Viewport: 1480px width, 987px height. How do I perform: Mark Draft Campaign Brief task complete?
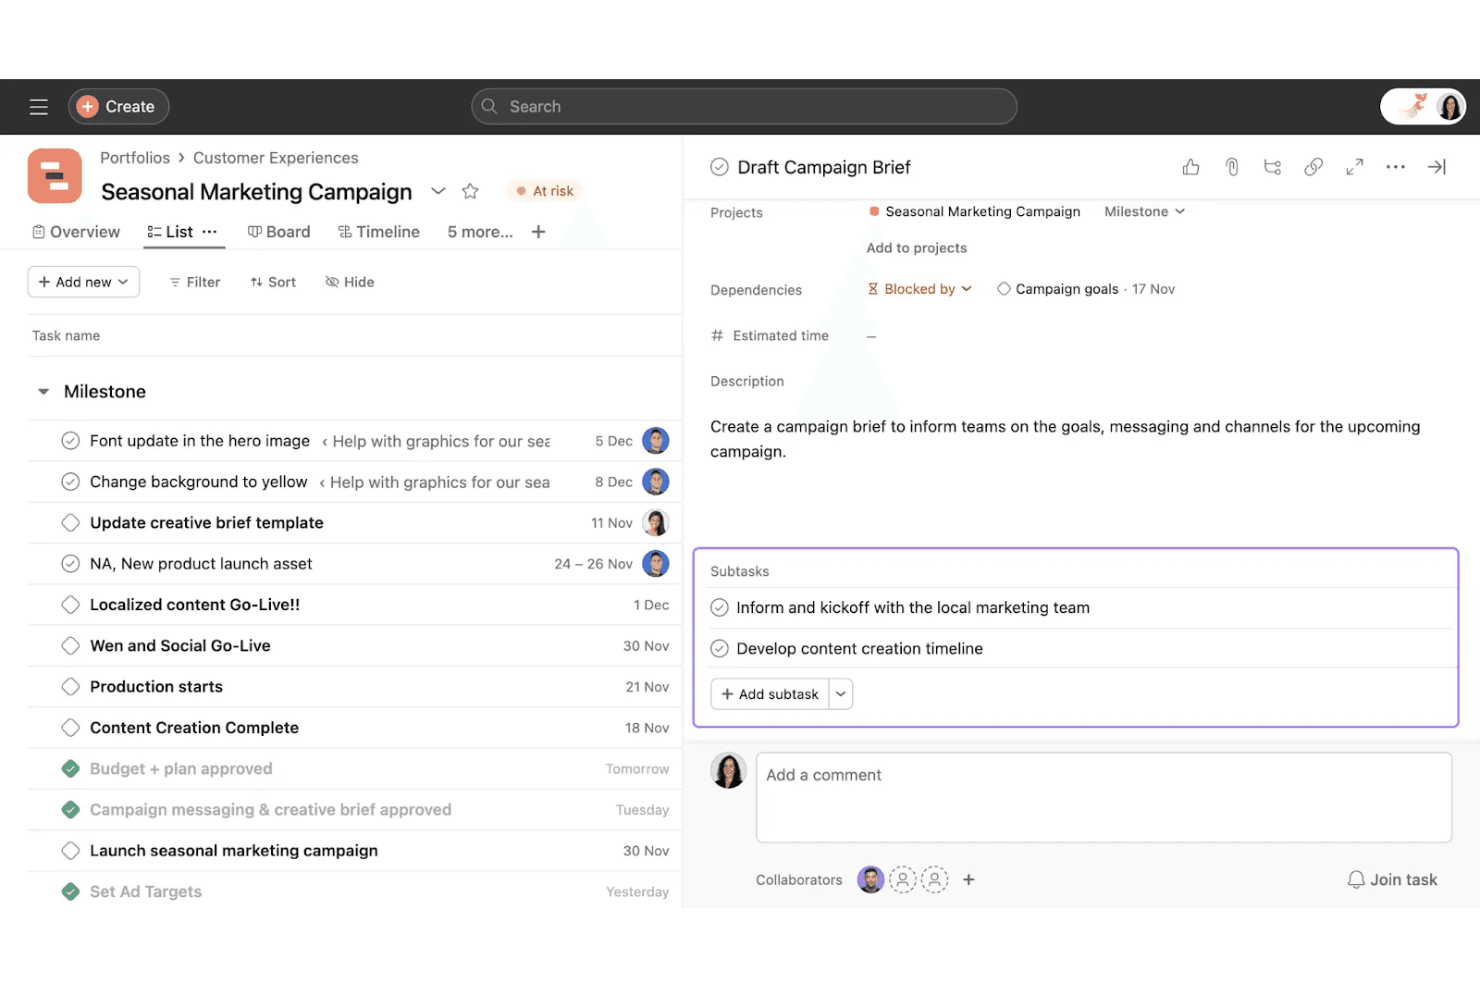click(719, 167)
